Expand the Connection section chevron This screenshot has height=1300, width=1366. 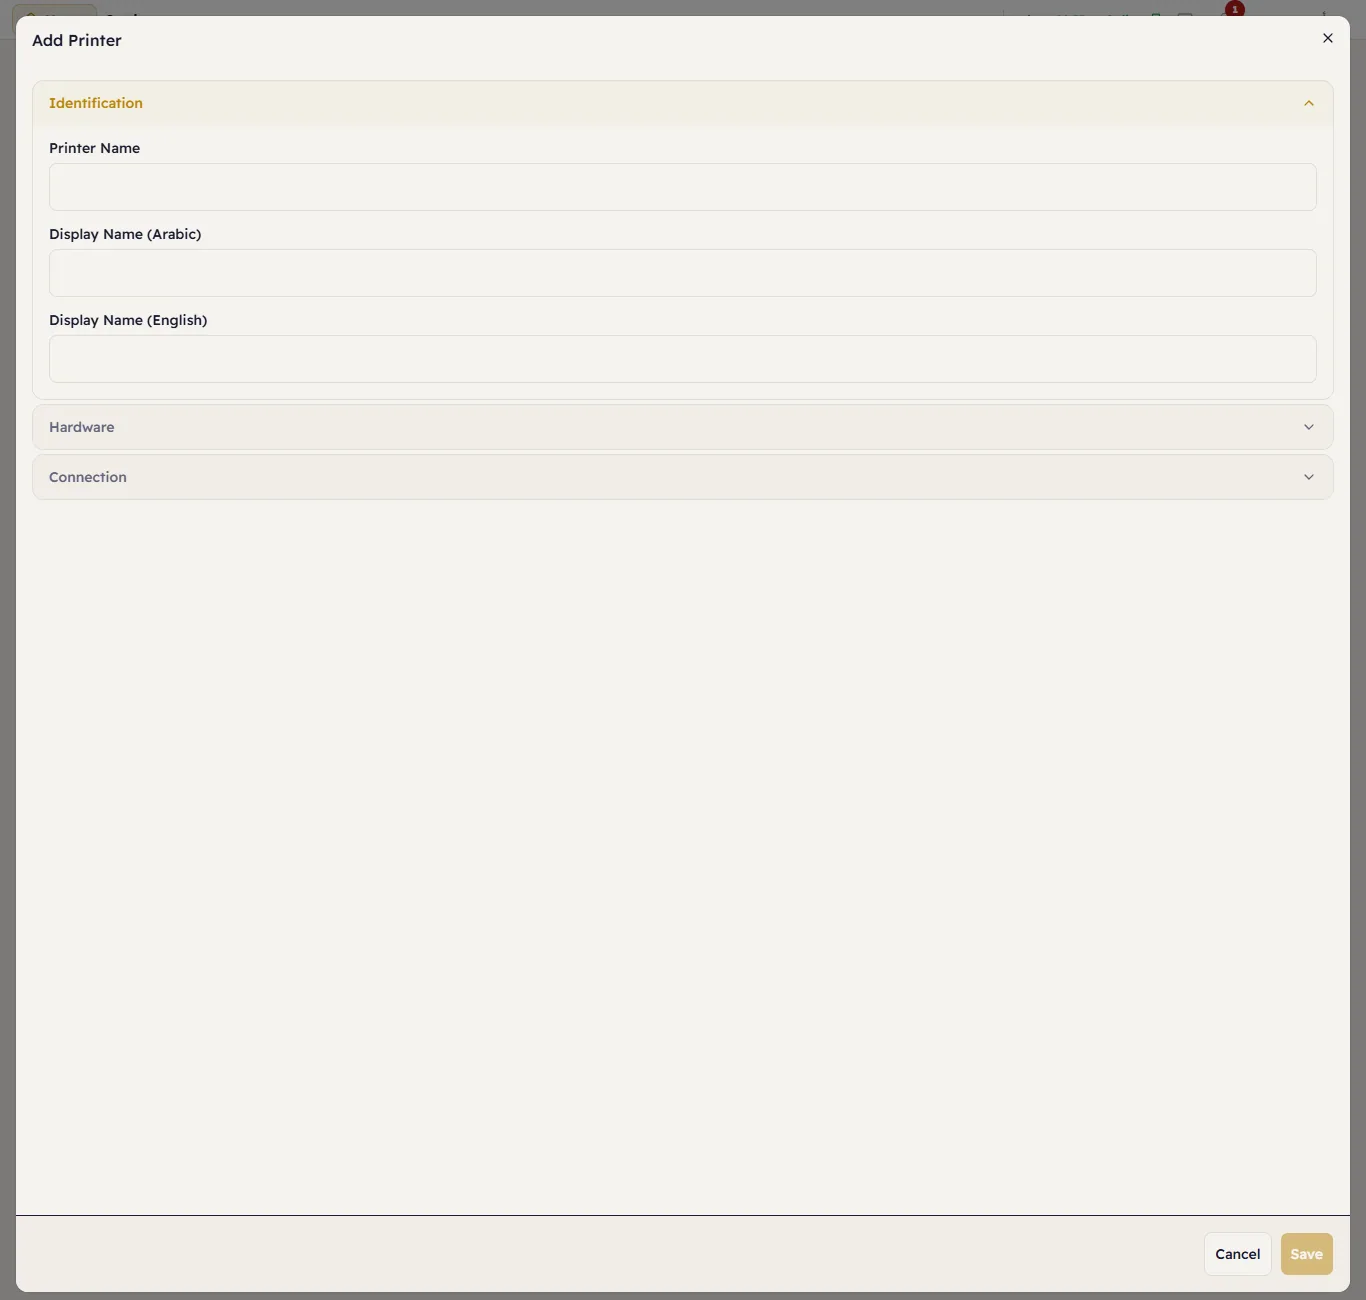(x=1309, y=477)
